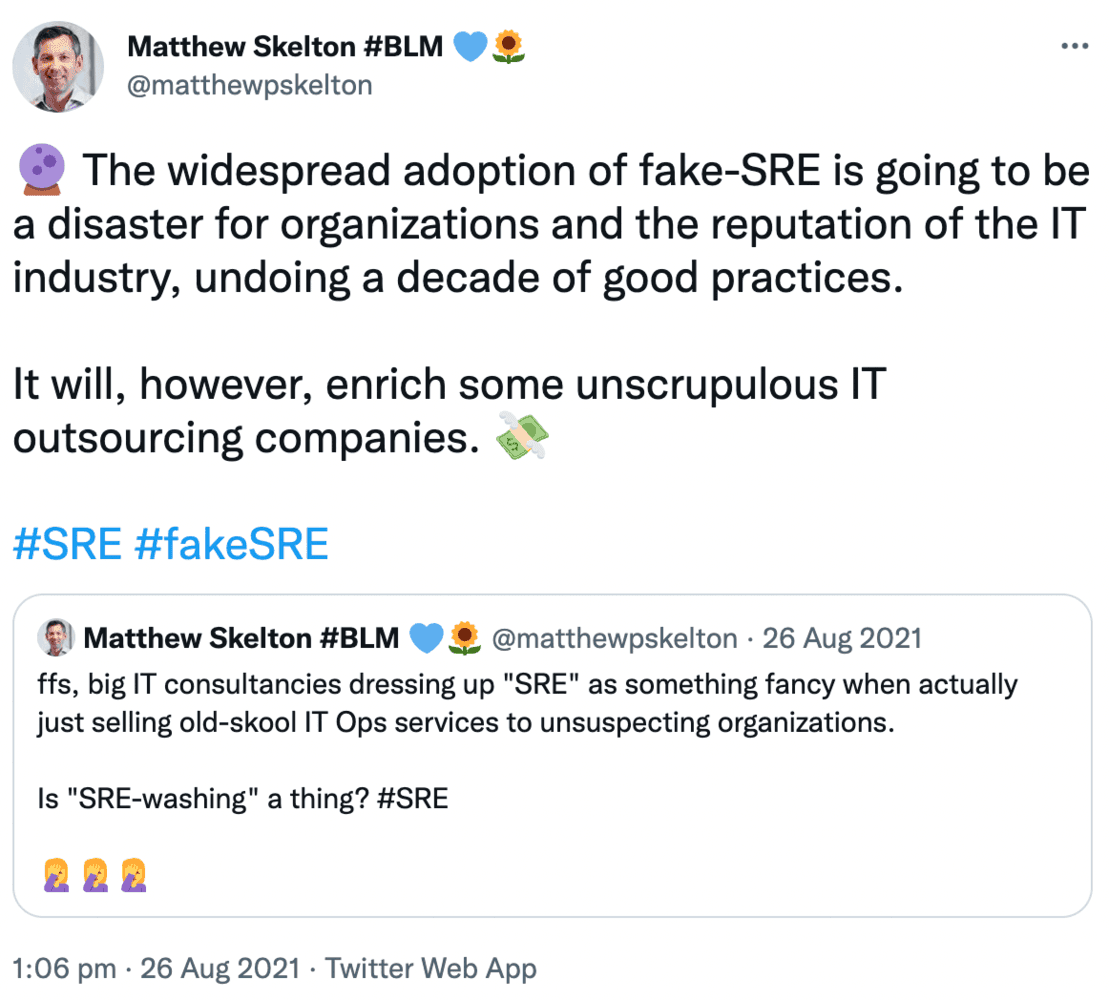This screenshot has width=1109, height=1000.
Task: Click the sunflower emoji in header
Action: pos(508,47)
